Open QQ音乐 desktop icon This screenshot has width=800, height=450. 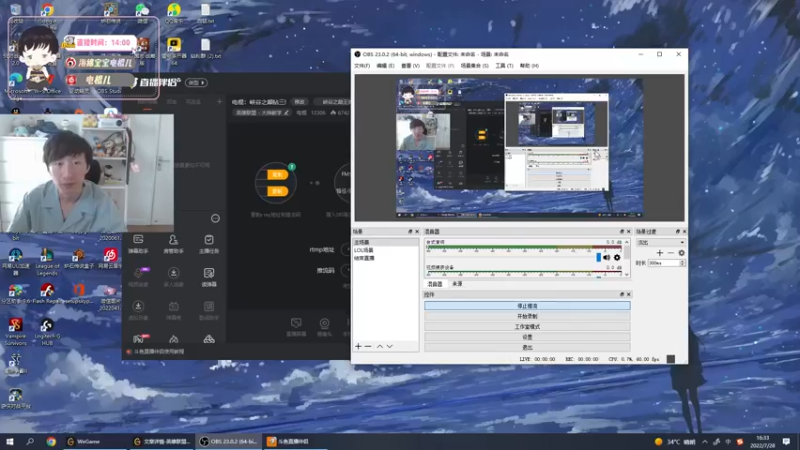[174, 13]
